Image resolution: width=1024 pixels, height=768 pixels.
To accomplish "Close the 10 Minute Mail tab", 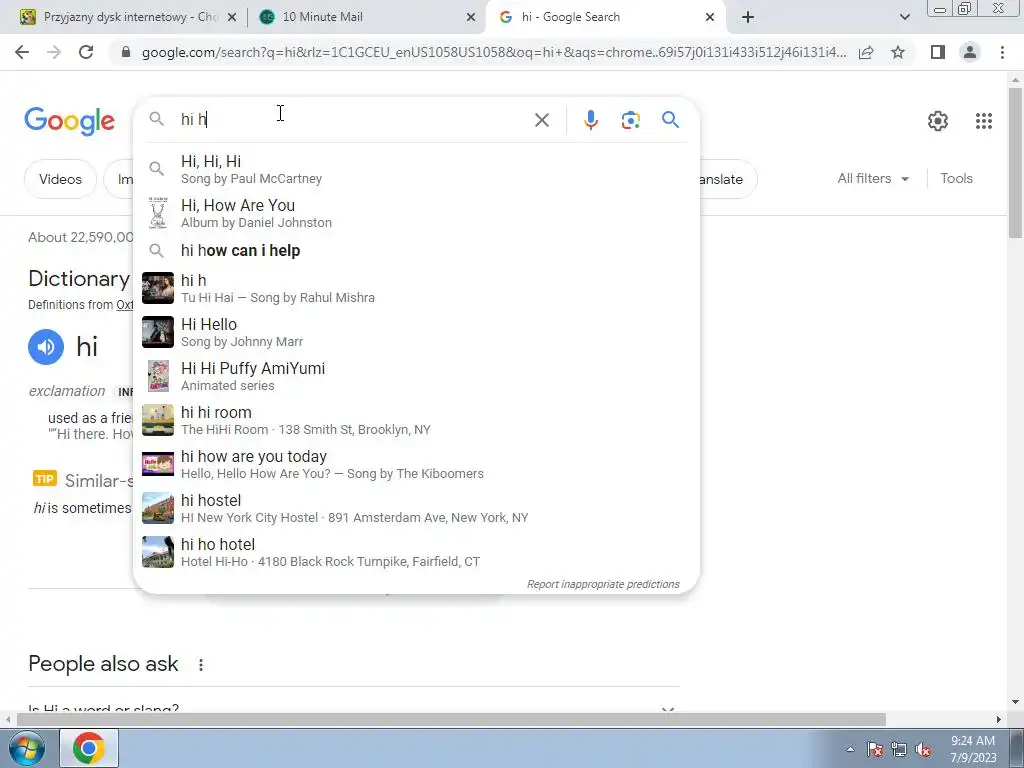I will pos(471,18).
